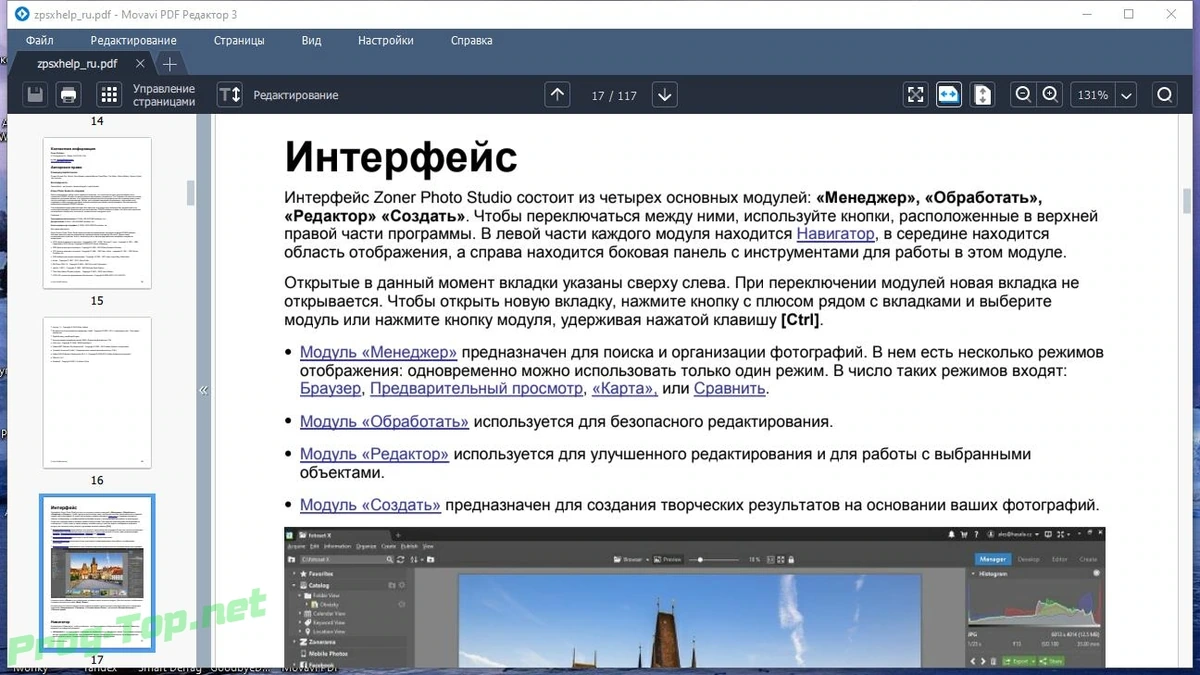This screenshot has height=675, width=1200.
Task: Zoom out with minus magnifier
Action: point(1023,95)
